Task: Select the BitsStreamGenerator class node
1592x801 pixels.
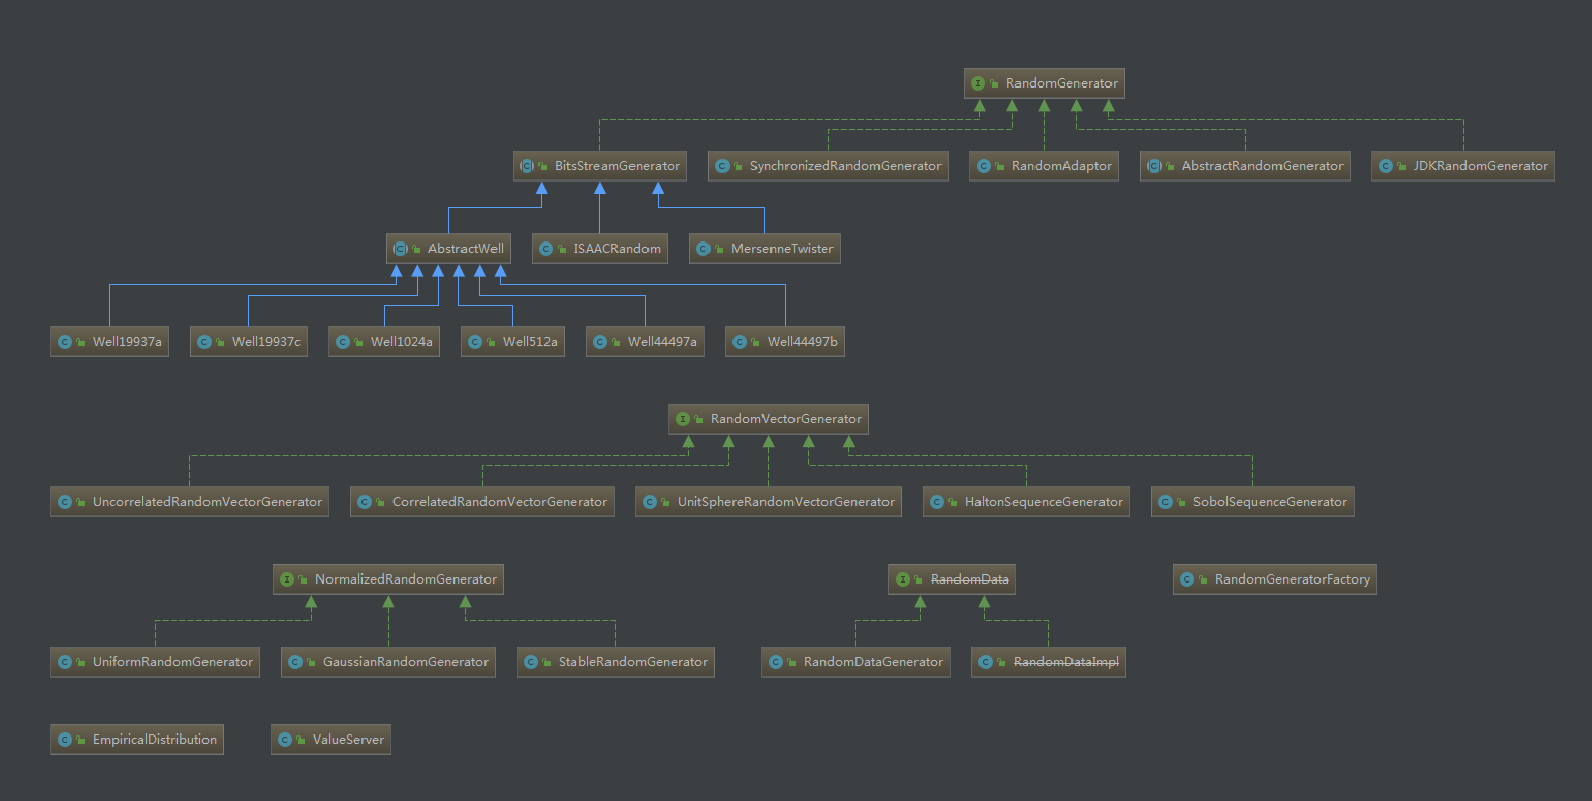Action: click(600, 166)
